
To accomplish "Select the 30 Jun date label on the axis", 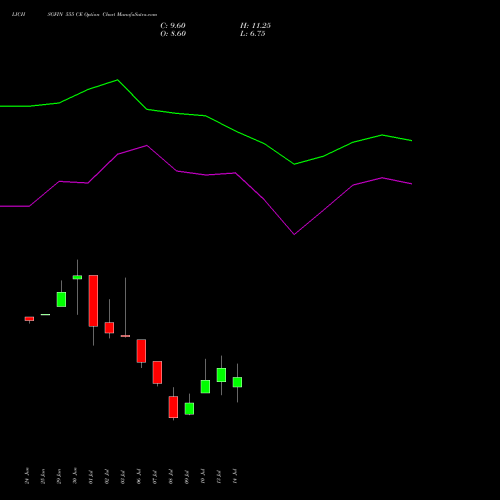I will [x=75, y=476].
